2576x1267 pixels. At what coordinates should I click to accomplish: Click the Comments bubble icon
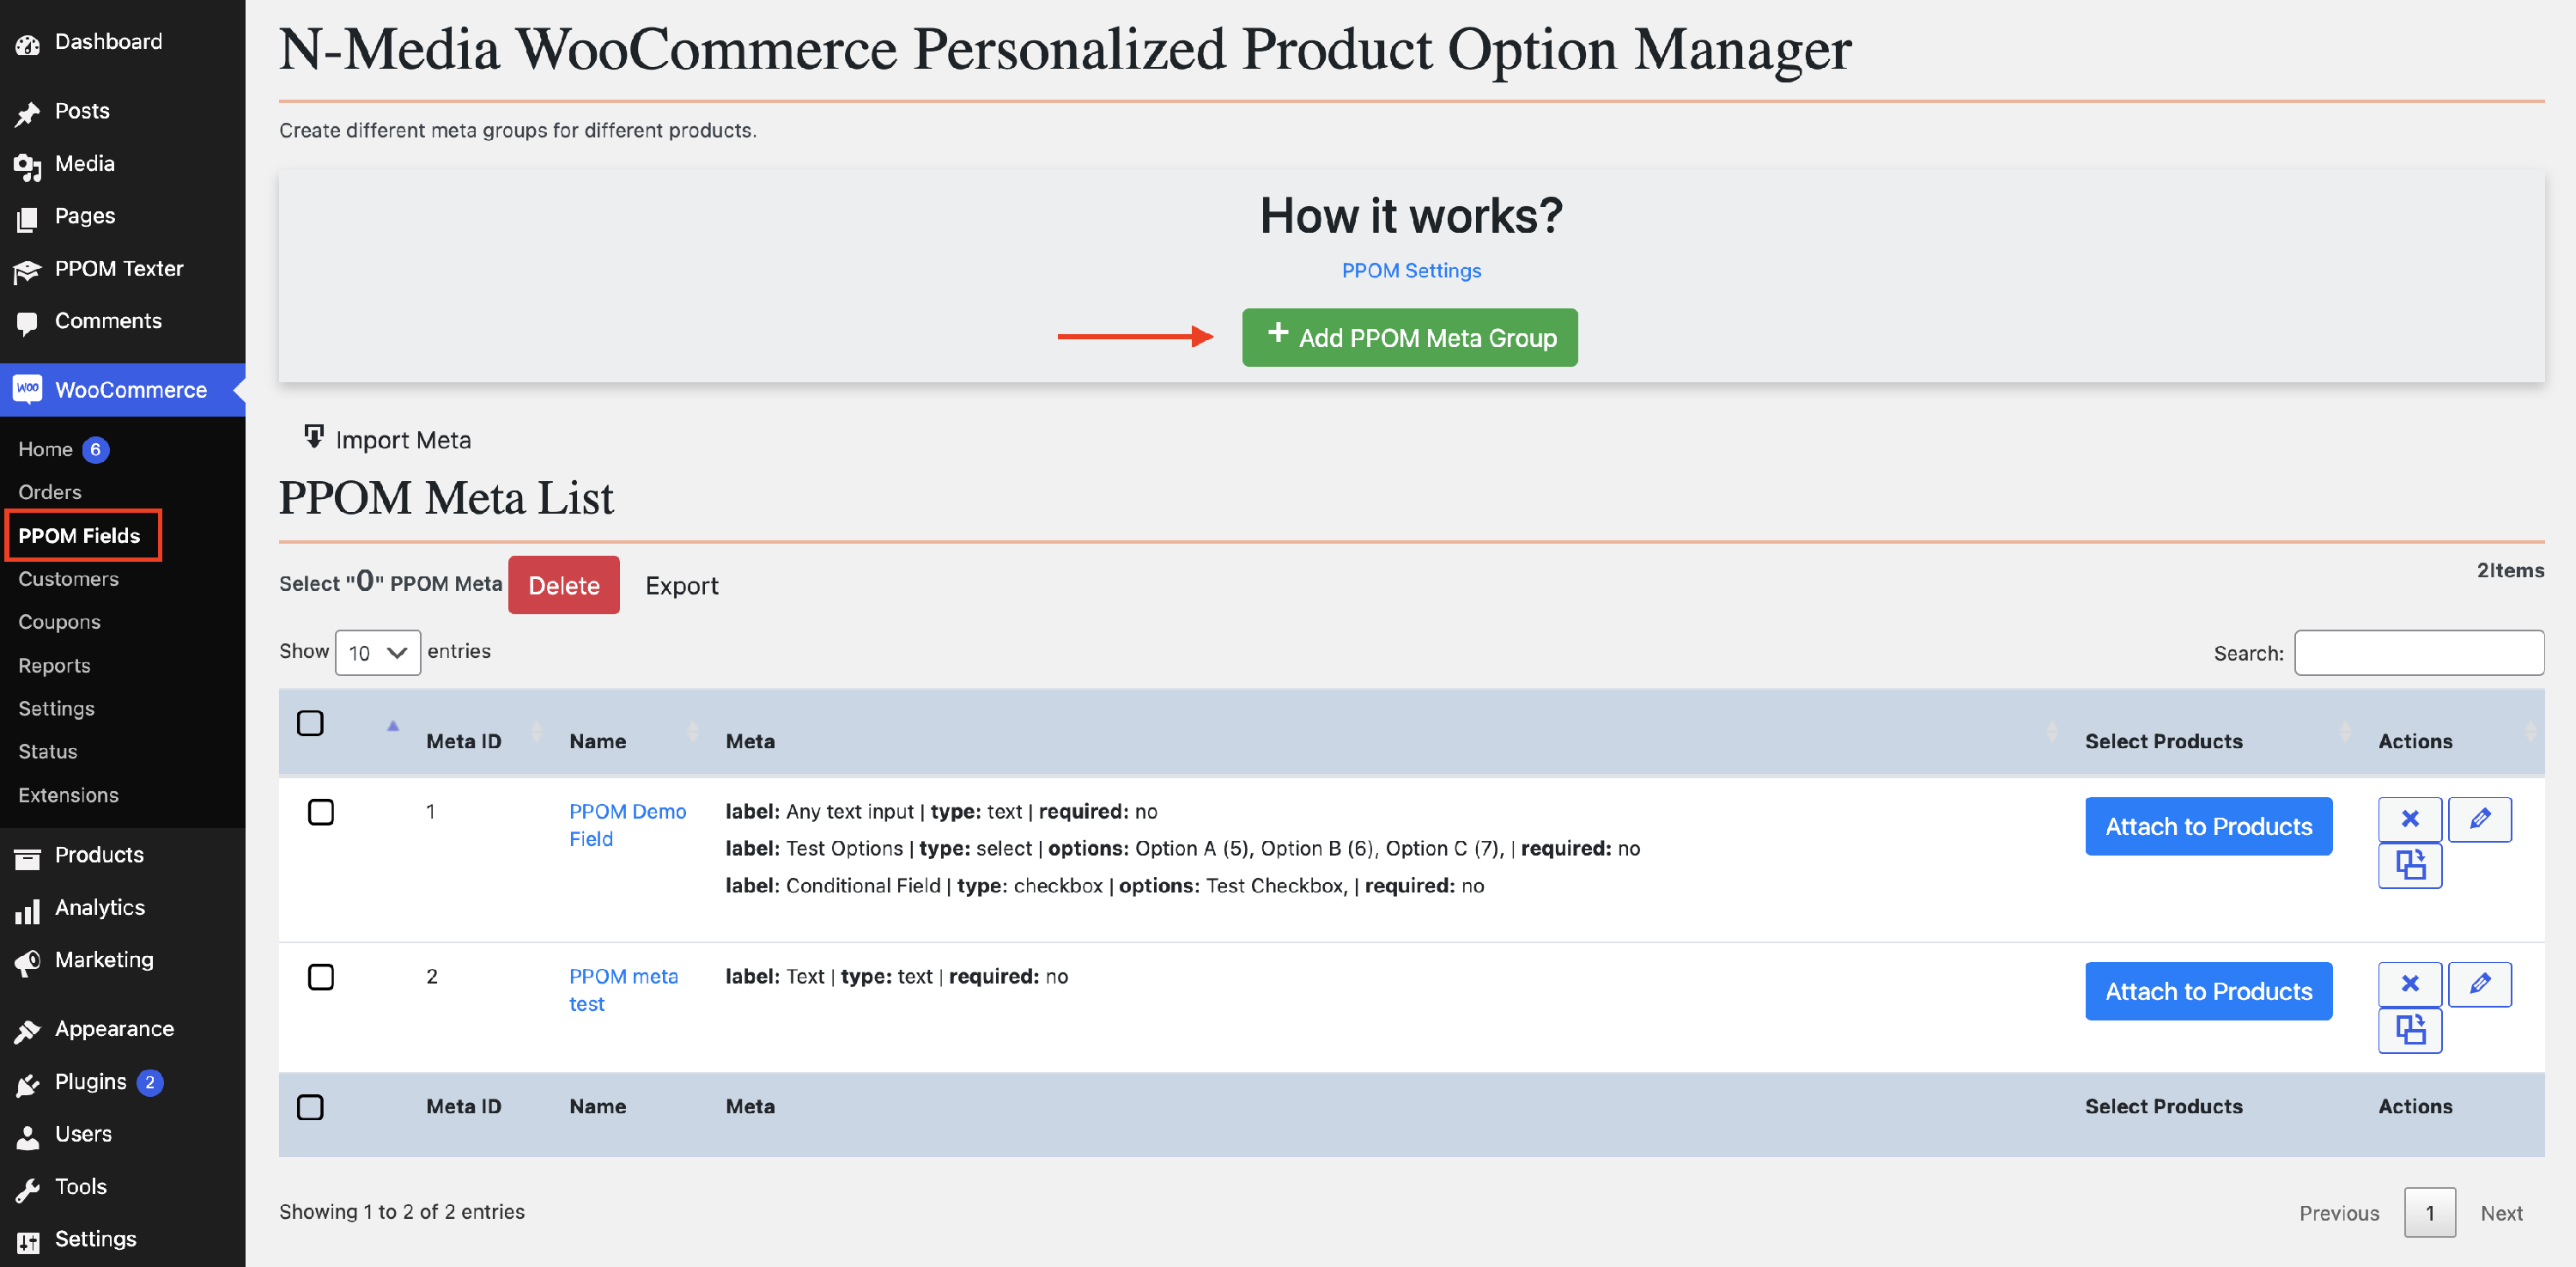[x=27, y=323]
